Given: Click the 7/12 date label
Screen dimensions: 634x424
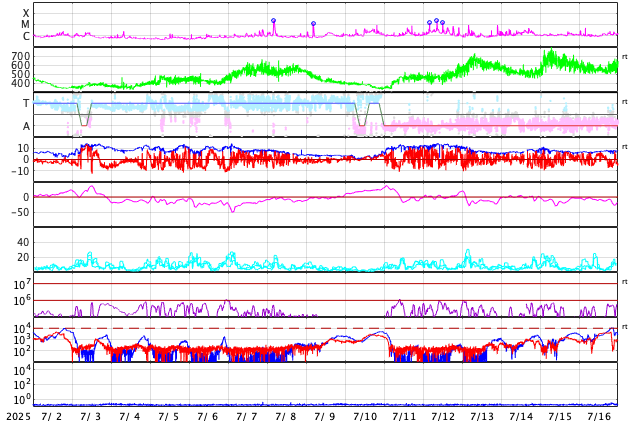Looking at the screenshot, I should (443, 416).
